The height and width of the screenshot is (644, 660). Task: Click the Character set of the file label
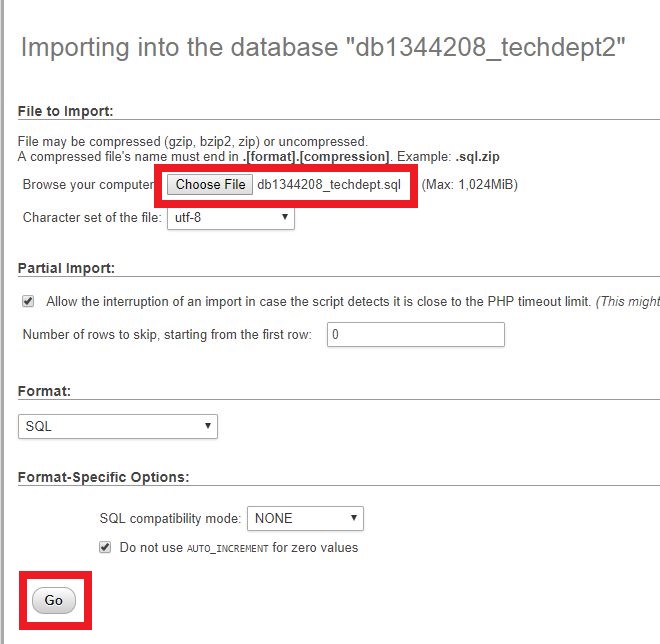[x=92, y=217]
